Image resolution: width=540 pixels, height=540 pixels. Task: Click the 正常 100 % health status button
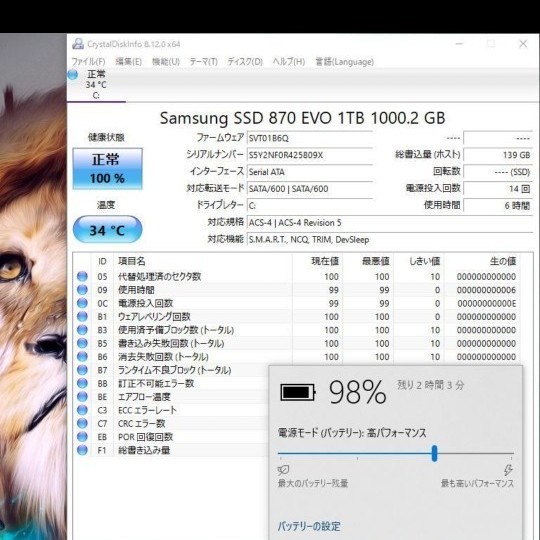pyautogui.click(x=107, y=169)
